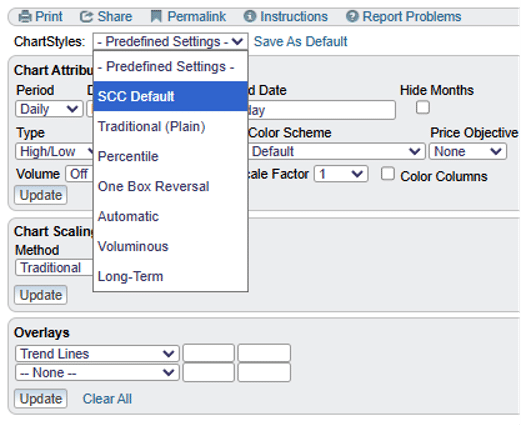
Task: Open the Color Scheme Default dropdown
Action: [337, 152]
